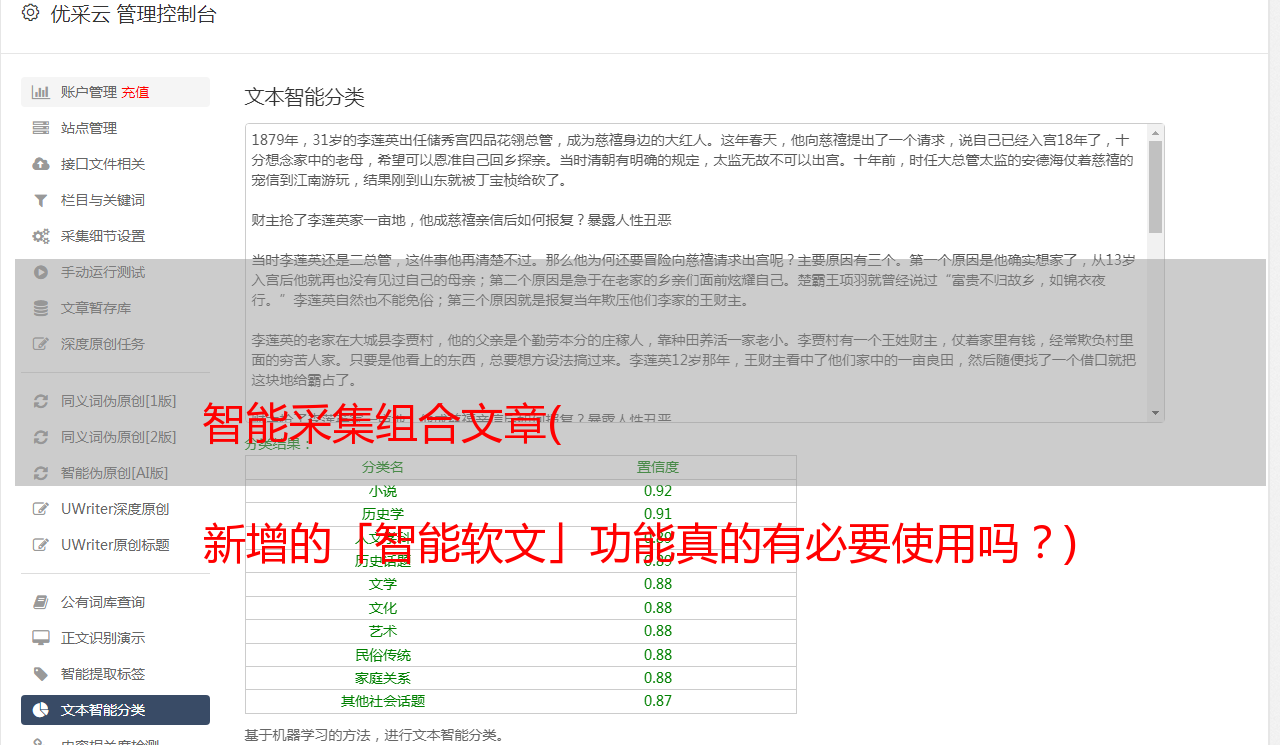Click the cloud icon for 接口文件相关

[41, 164]
